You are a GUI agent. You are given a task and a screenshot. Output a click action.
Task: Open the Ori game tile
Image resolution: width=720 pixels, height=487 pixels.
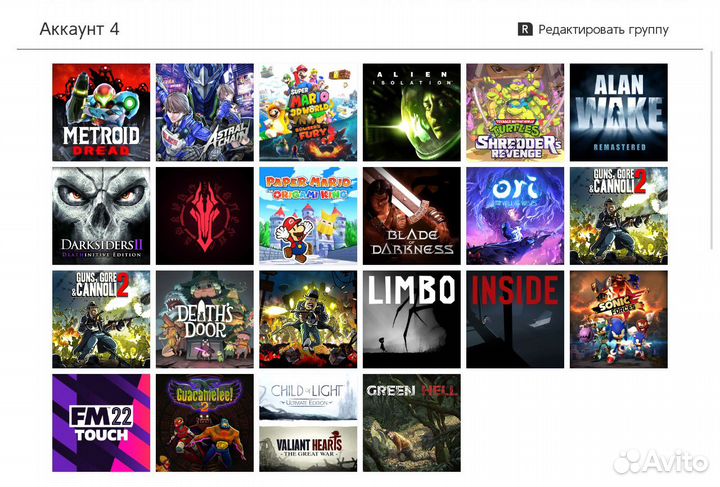(515, 216)
